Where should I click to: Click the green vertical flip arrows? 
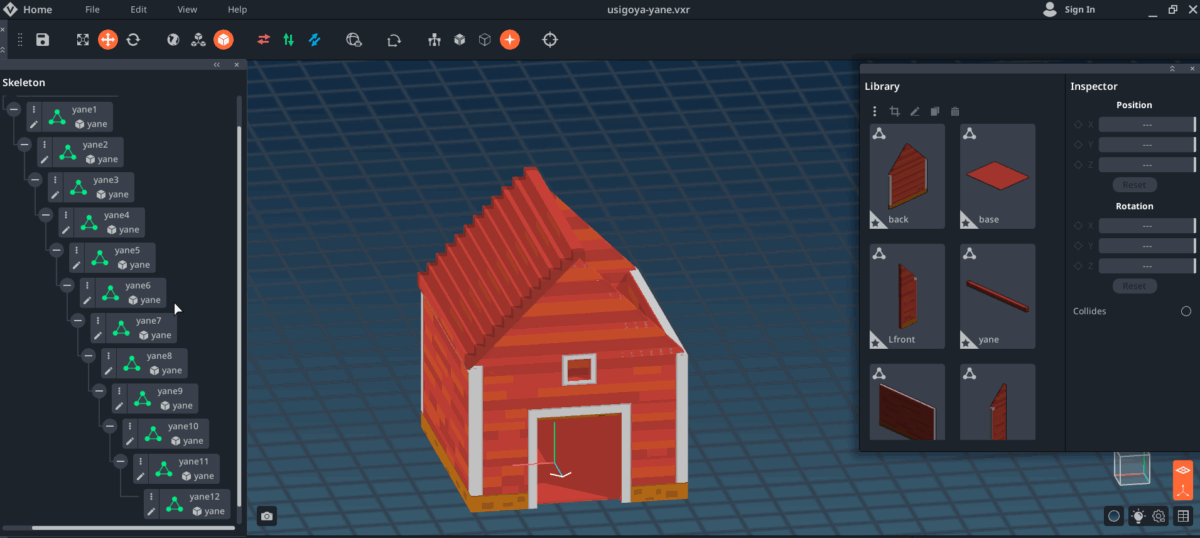click(289, 40)
